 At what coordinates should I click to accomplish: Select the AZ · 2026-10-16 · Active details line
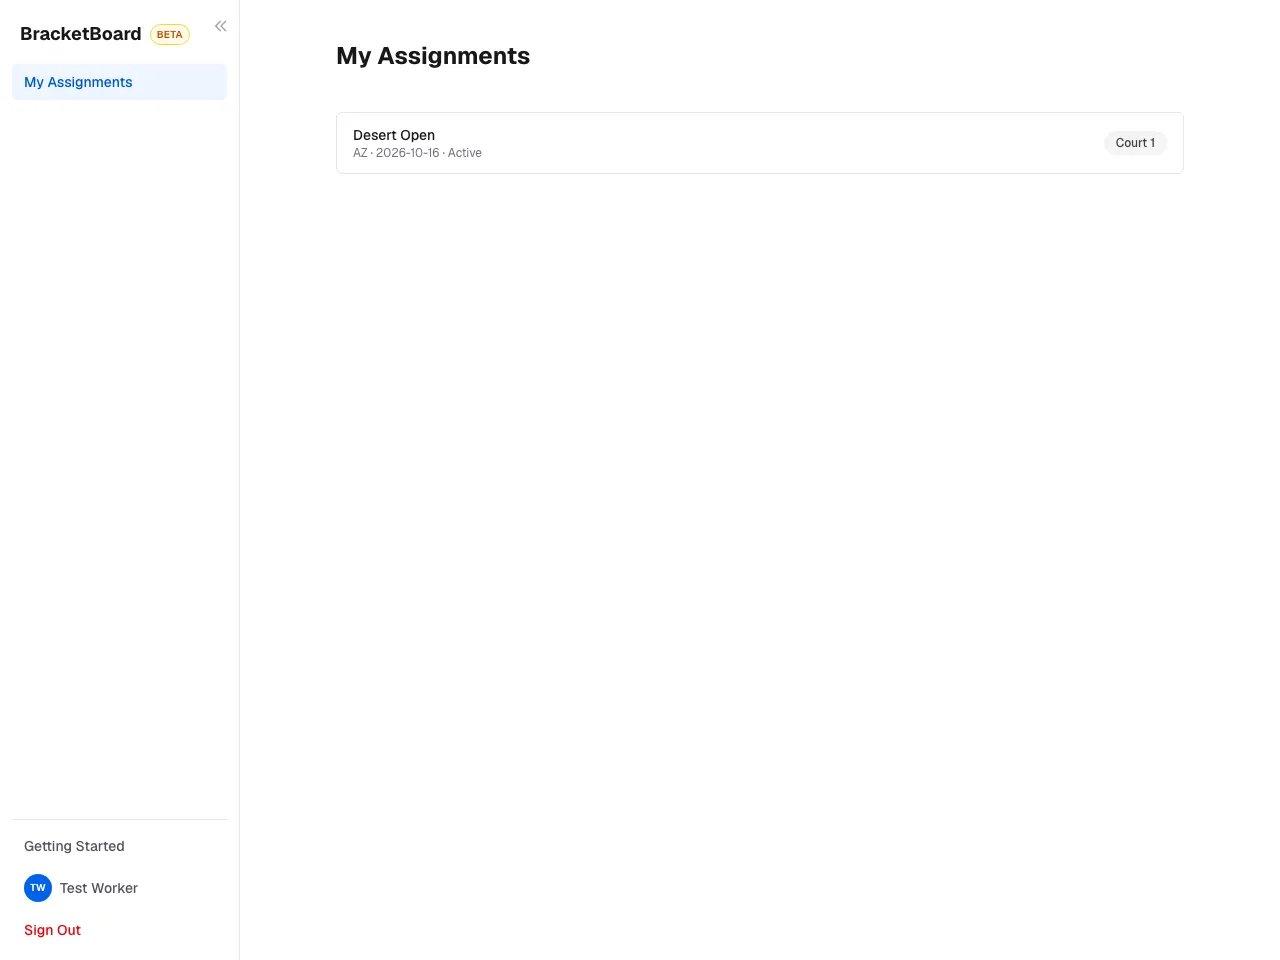pyautogui.click(x=417, y=153)
